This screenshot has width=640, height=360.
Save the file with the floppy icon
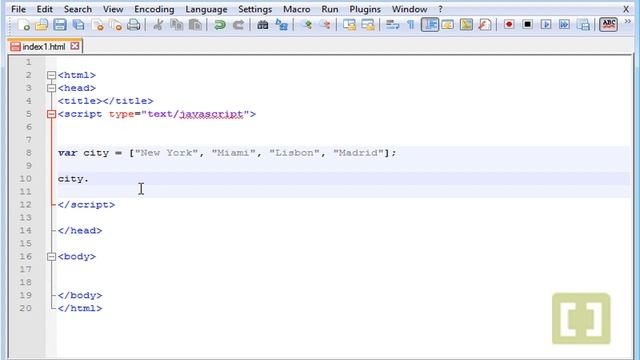60,25
